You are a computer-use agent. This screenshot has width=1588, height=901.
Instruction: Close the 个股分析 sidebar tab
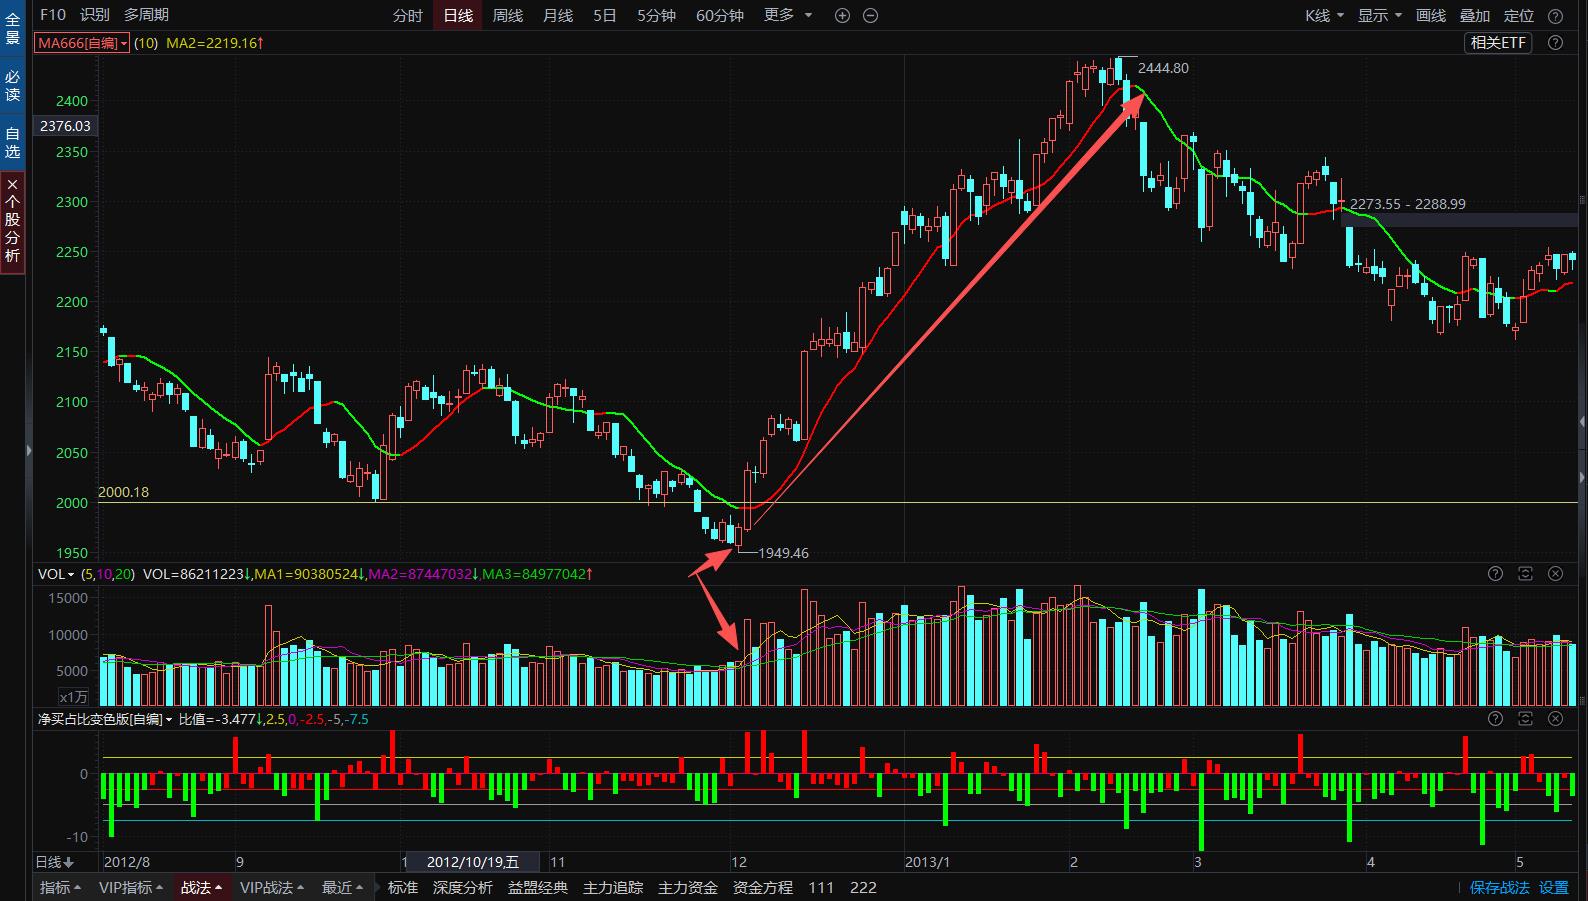(x=12, y=185)
